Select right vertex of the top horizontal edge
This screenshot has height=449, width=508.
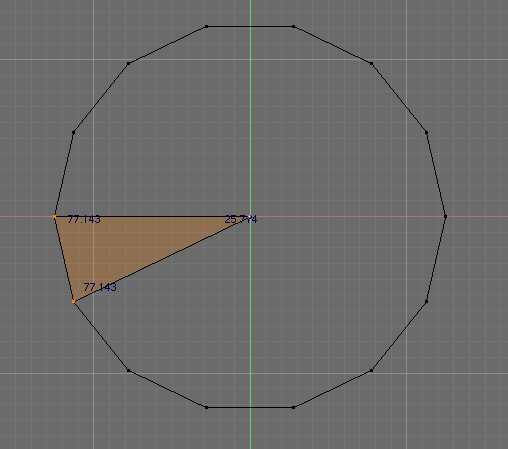[293, 26]
